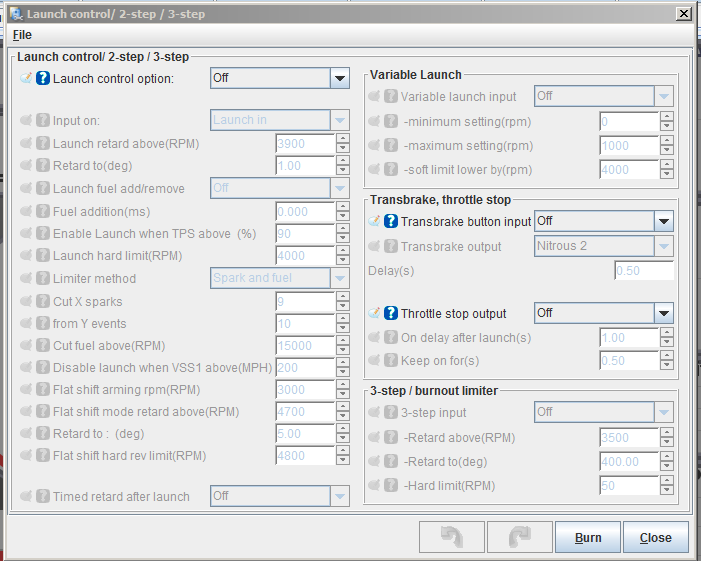This screenshot has height=561, width=701.
Task: Click the Close button
Action: pyautogui.click(x=655, y=537)
